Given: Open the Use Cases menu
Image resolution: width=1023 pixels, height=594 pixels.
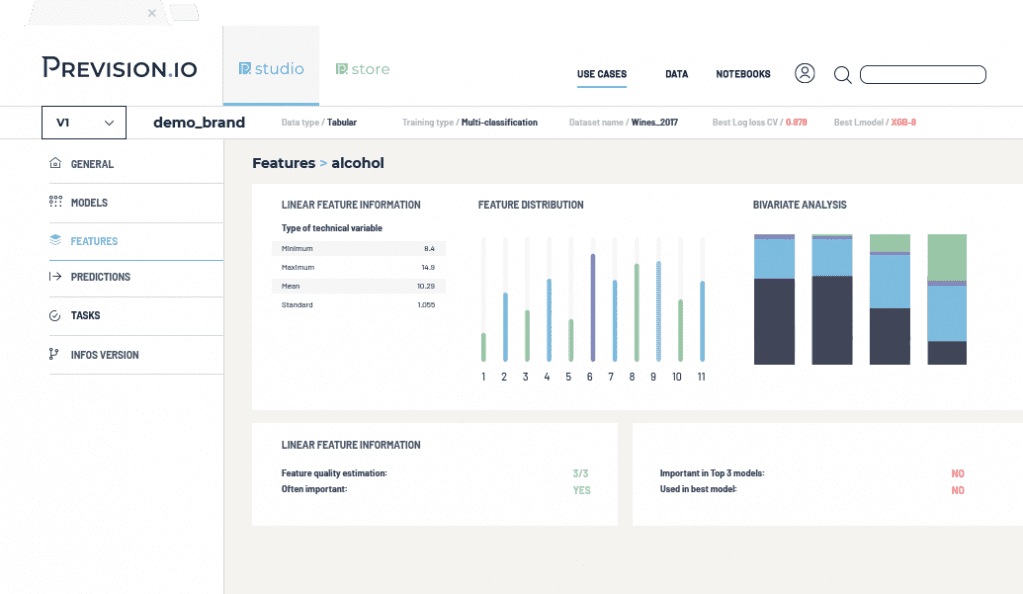Looking at the screenshot, I should click(601, 75).
